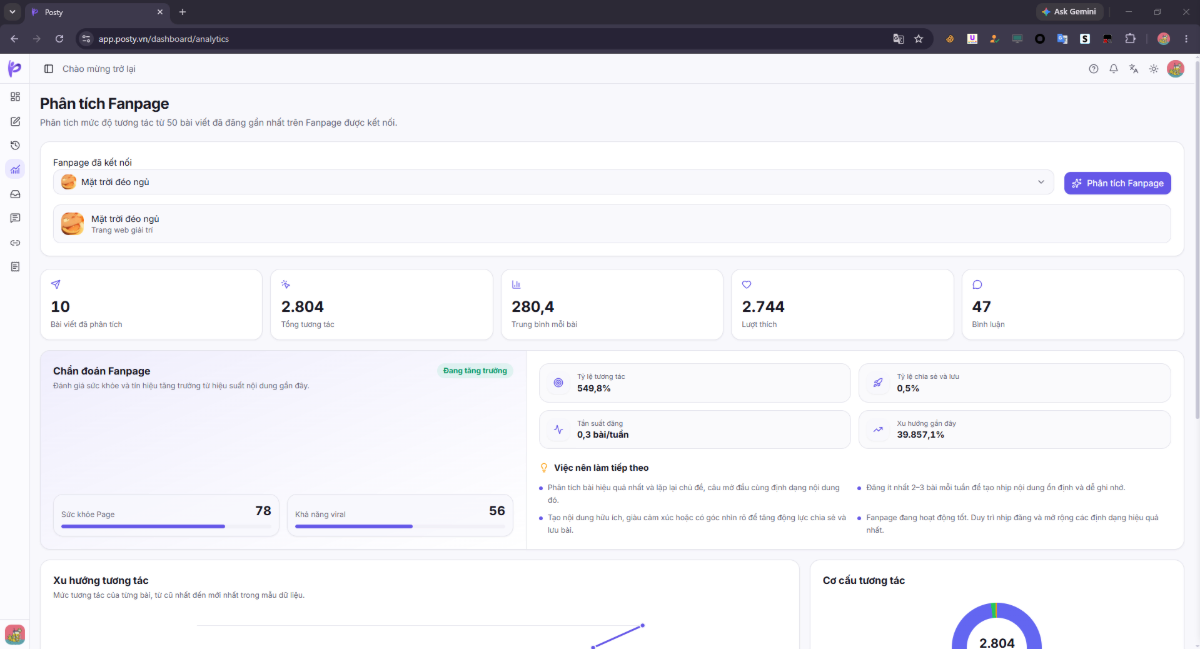1200x649 pixels.
Task: Click the cookie extension icon
Action: (x=950, y=39)
